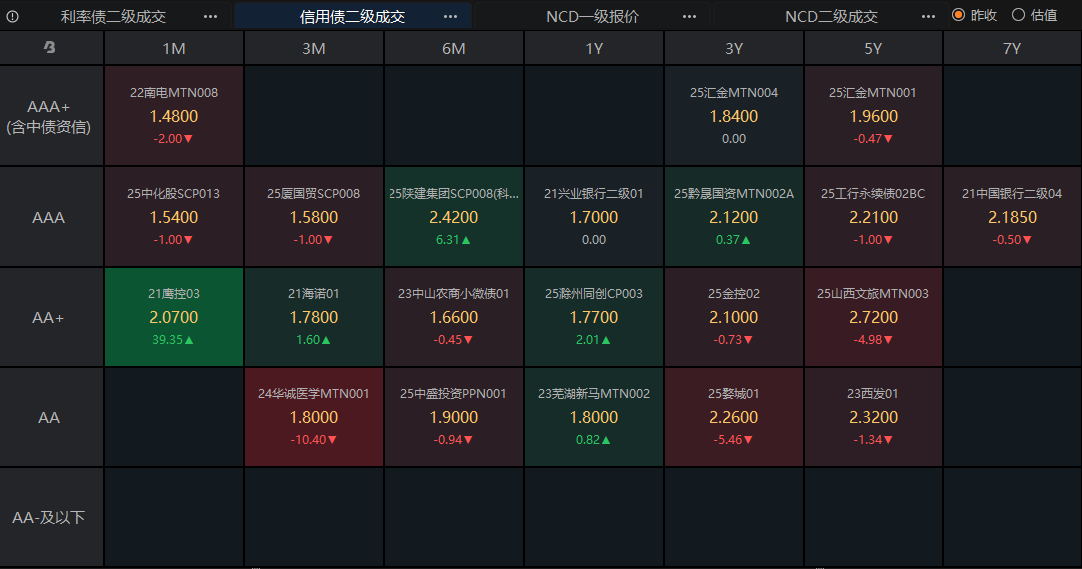Open bond 25陕建集团SCP008 cell
Viewport: 1082px width, 569px height.
(x=454, y=217)
